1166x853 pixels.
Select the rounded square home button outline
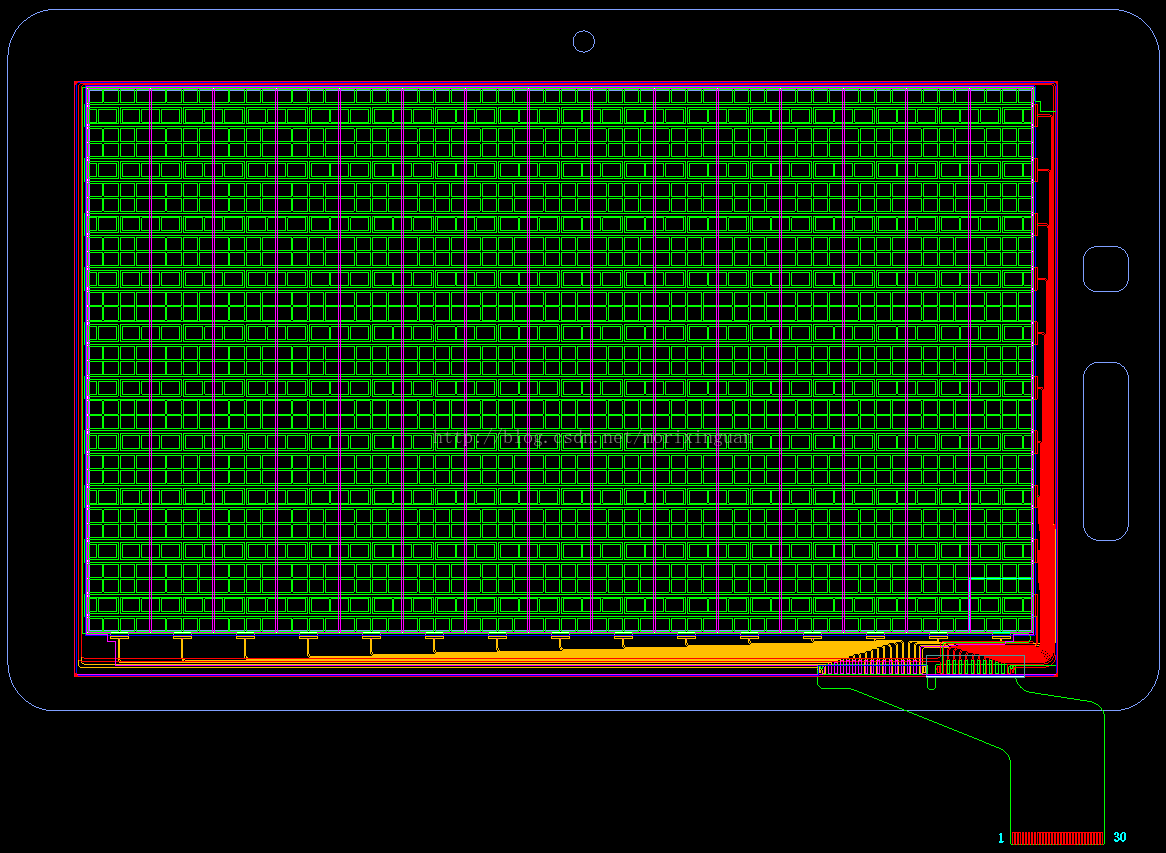[1106, 269]
